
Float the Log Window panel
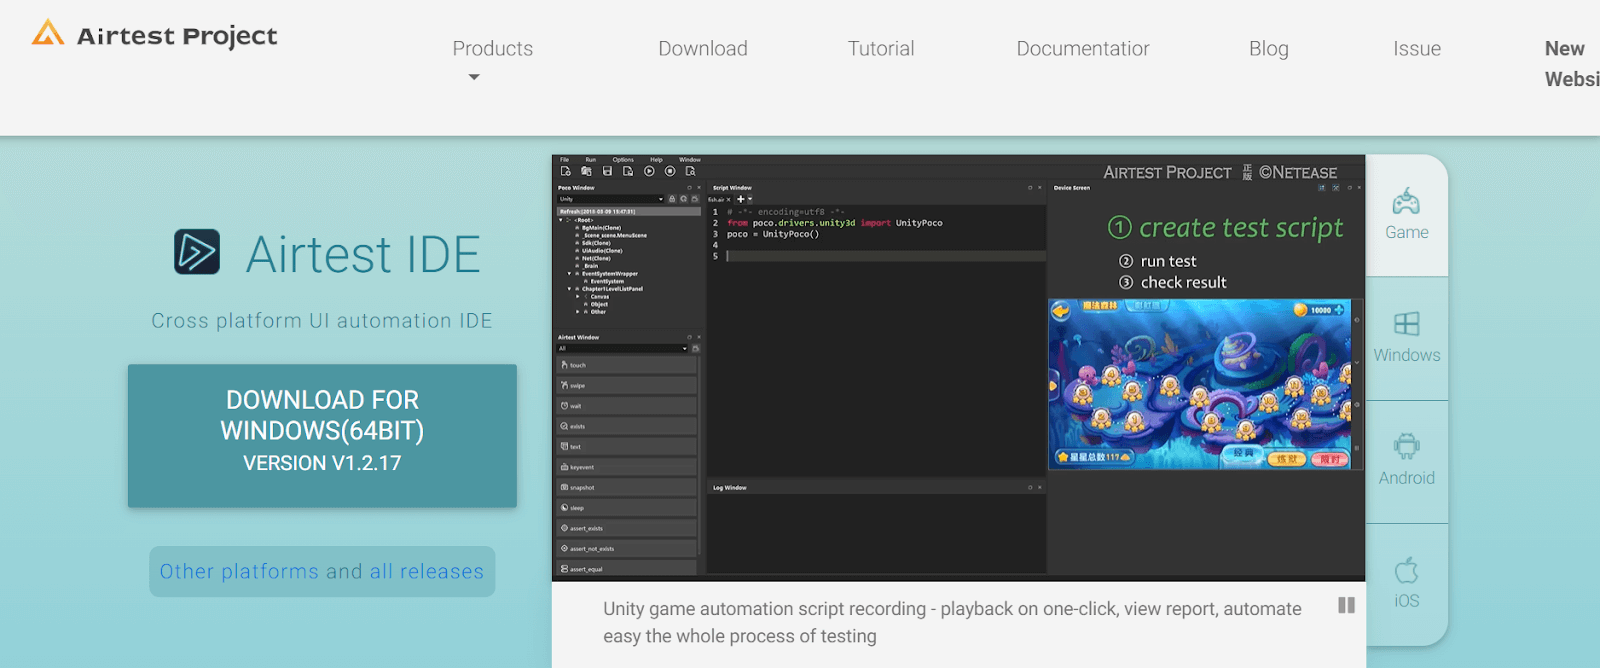(x=1030, y=488)
